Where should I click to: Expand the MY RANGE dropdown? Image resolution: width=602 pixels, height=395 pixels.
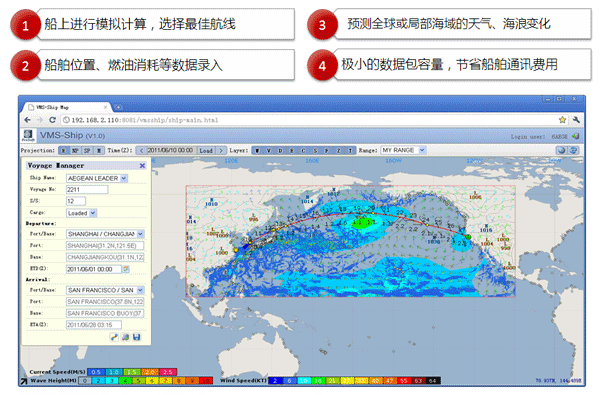tap(422, 150)
